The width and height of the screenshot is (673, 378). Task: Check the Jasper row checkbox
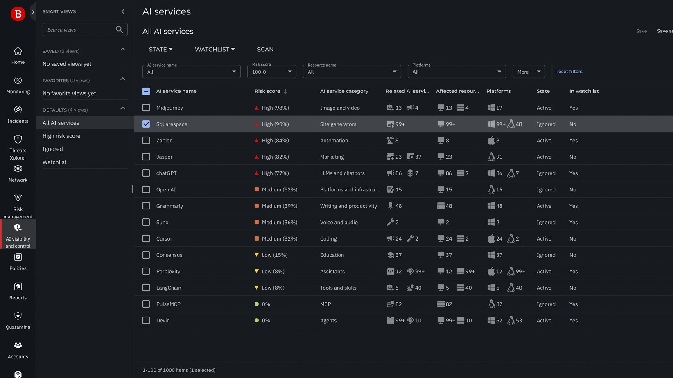click(146, 157)
